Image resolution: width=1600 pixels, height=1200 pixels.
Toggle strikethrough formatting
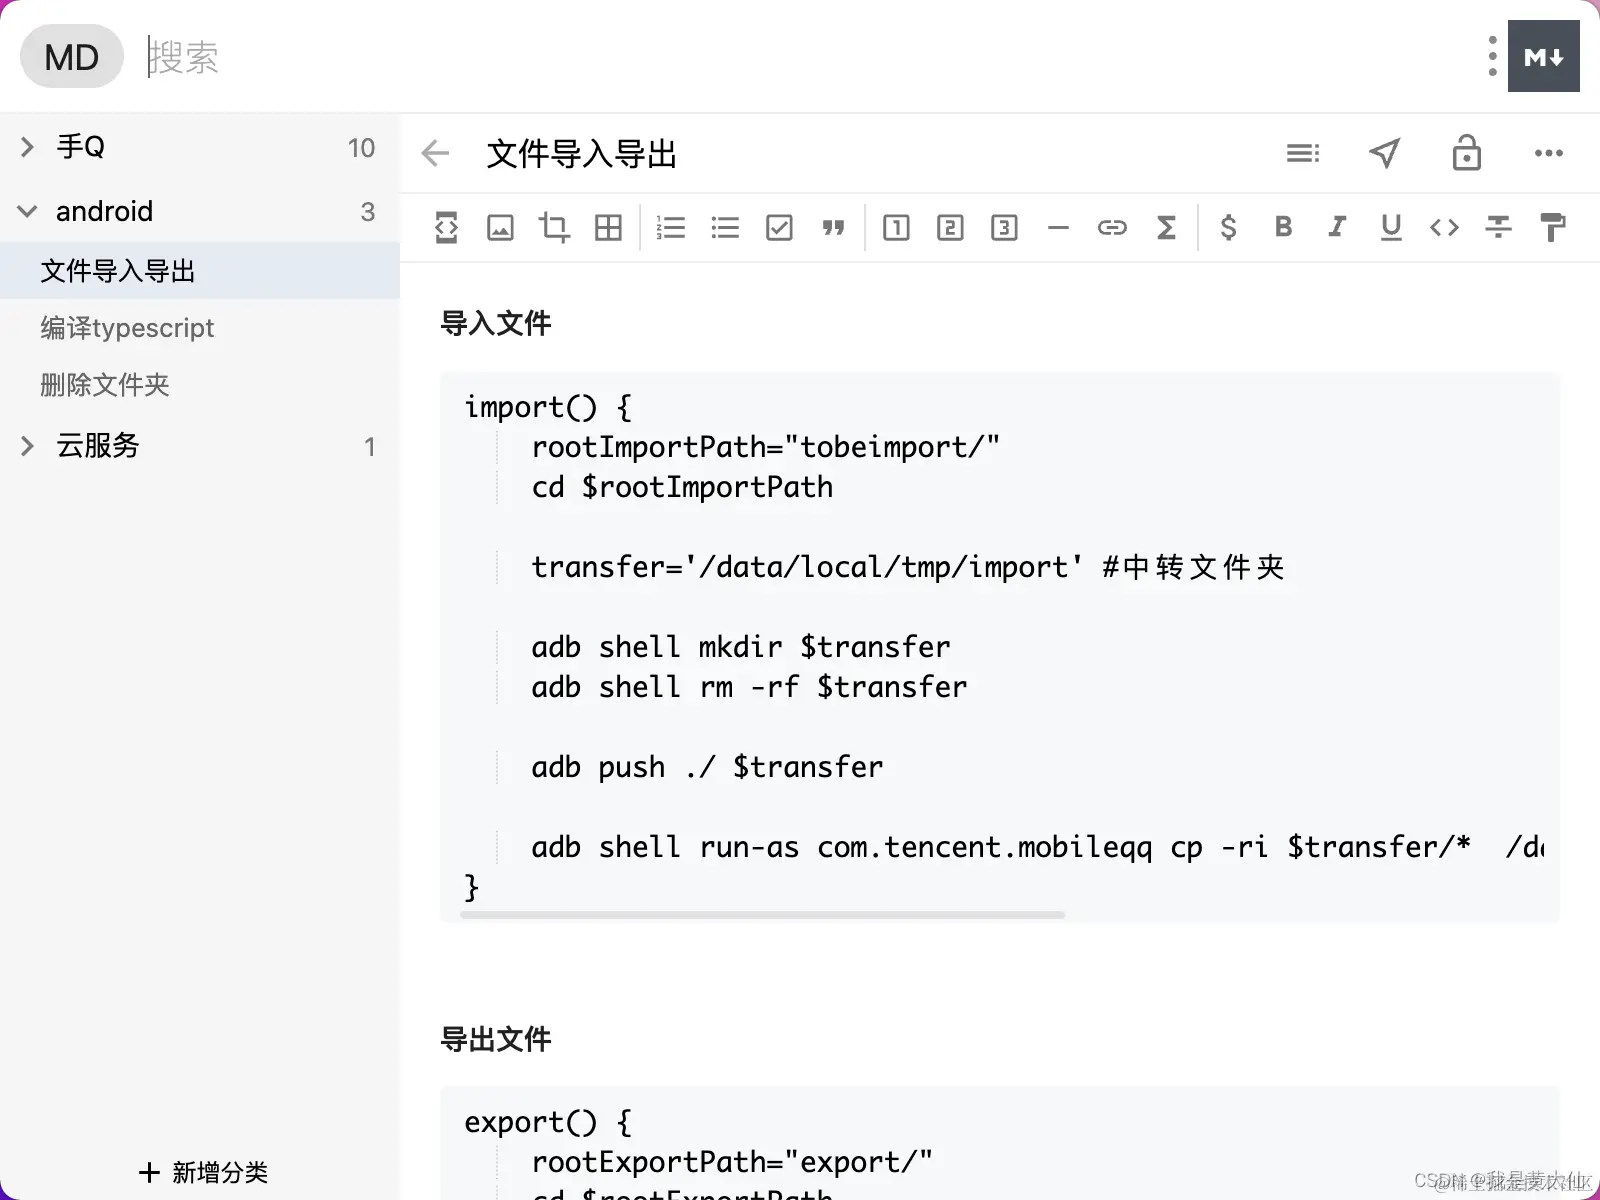click(x=1498, y=228)
